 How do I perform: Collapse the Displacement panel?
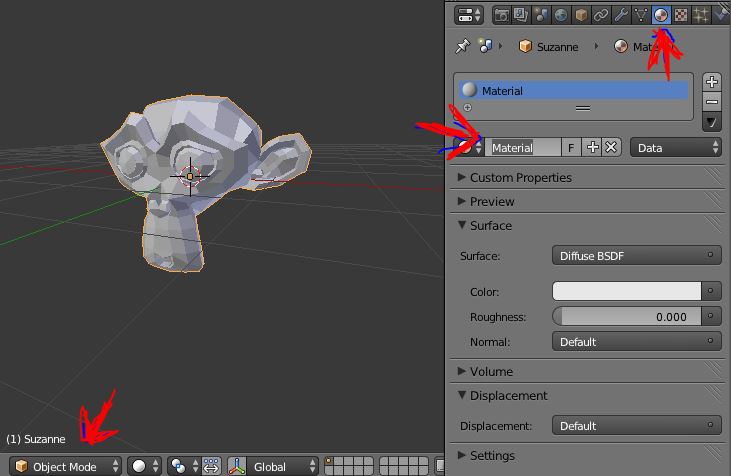503,395
